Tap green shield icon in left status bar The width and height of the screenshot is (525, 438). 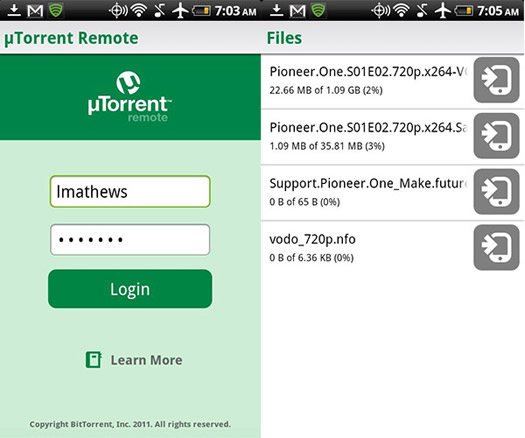(56, 10)
